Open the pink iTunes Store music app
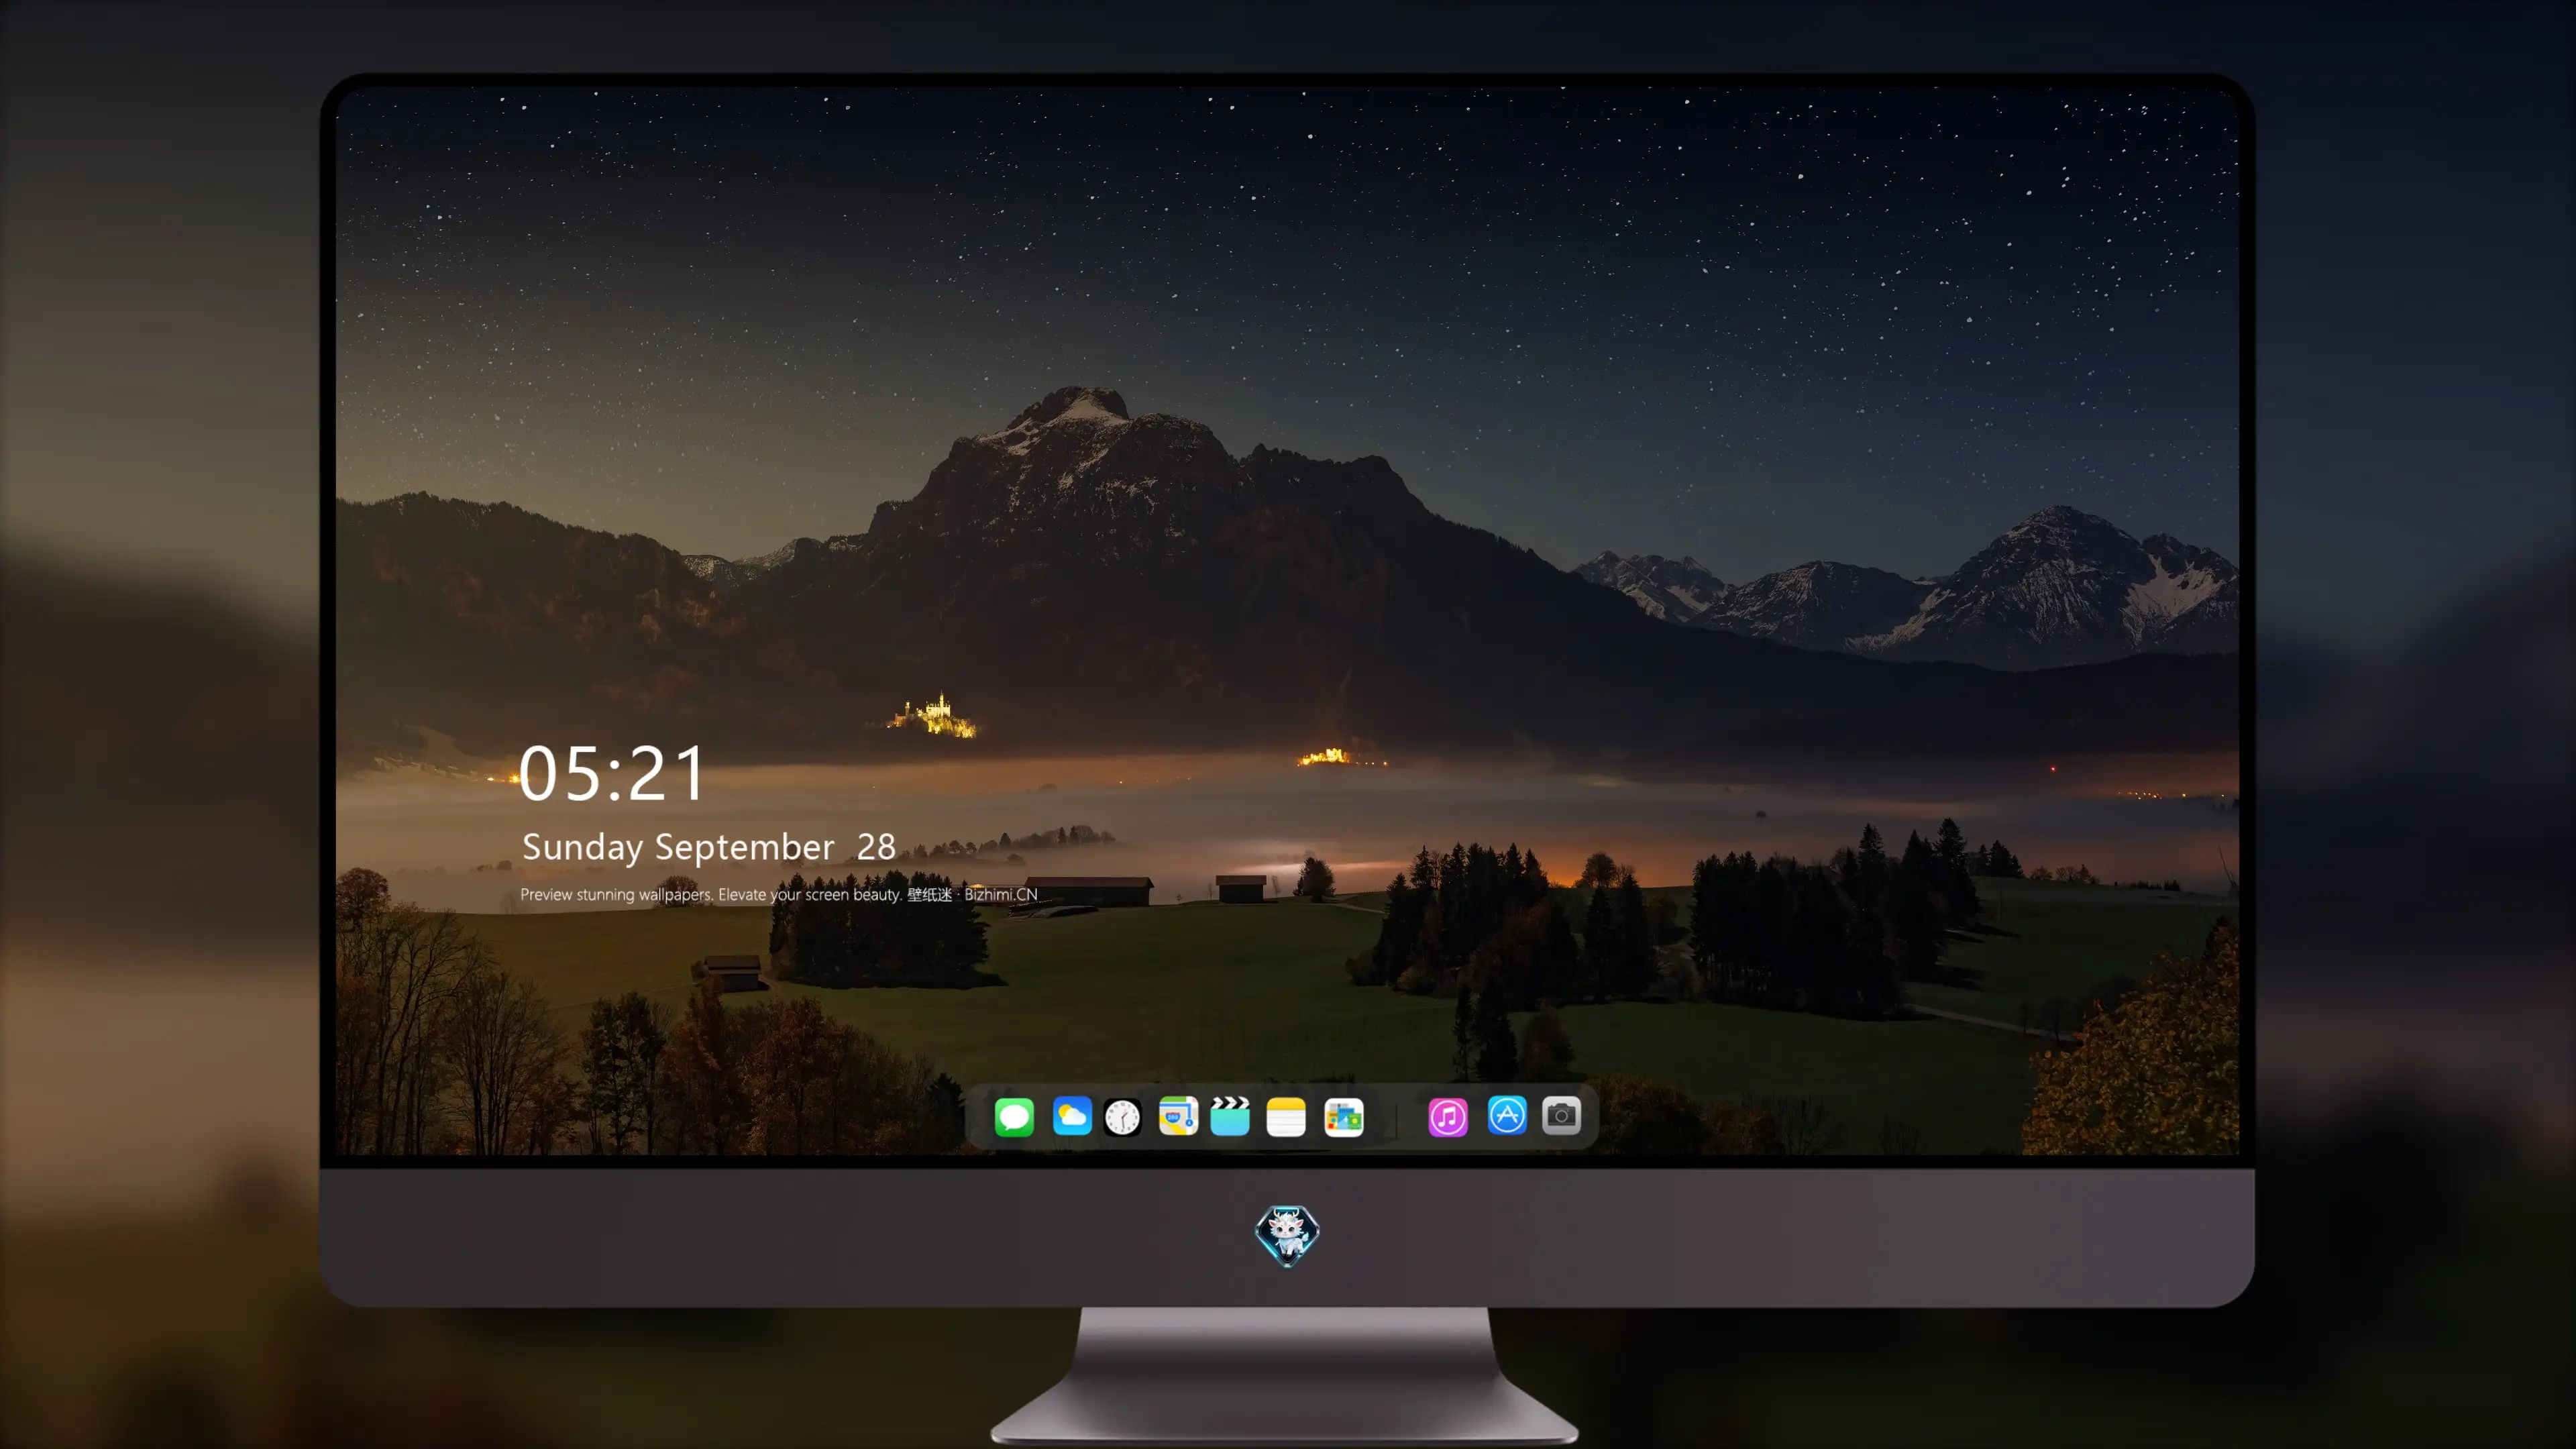This screenshot has height=1449, width=2576. pyautogui.click(x=1448, y=1117)
